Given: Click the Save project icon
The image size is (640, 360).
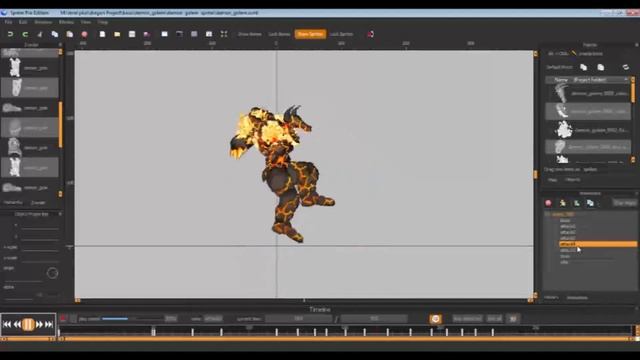Looking at the screenshot, I should tap(132, 34).
